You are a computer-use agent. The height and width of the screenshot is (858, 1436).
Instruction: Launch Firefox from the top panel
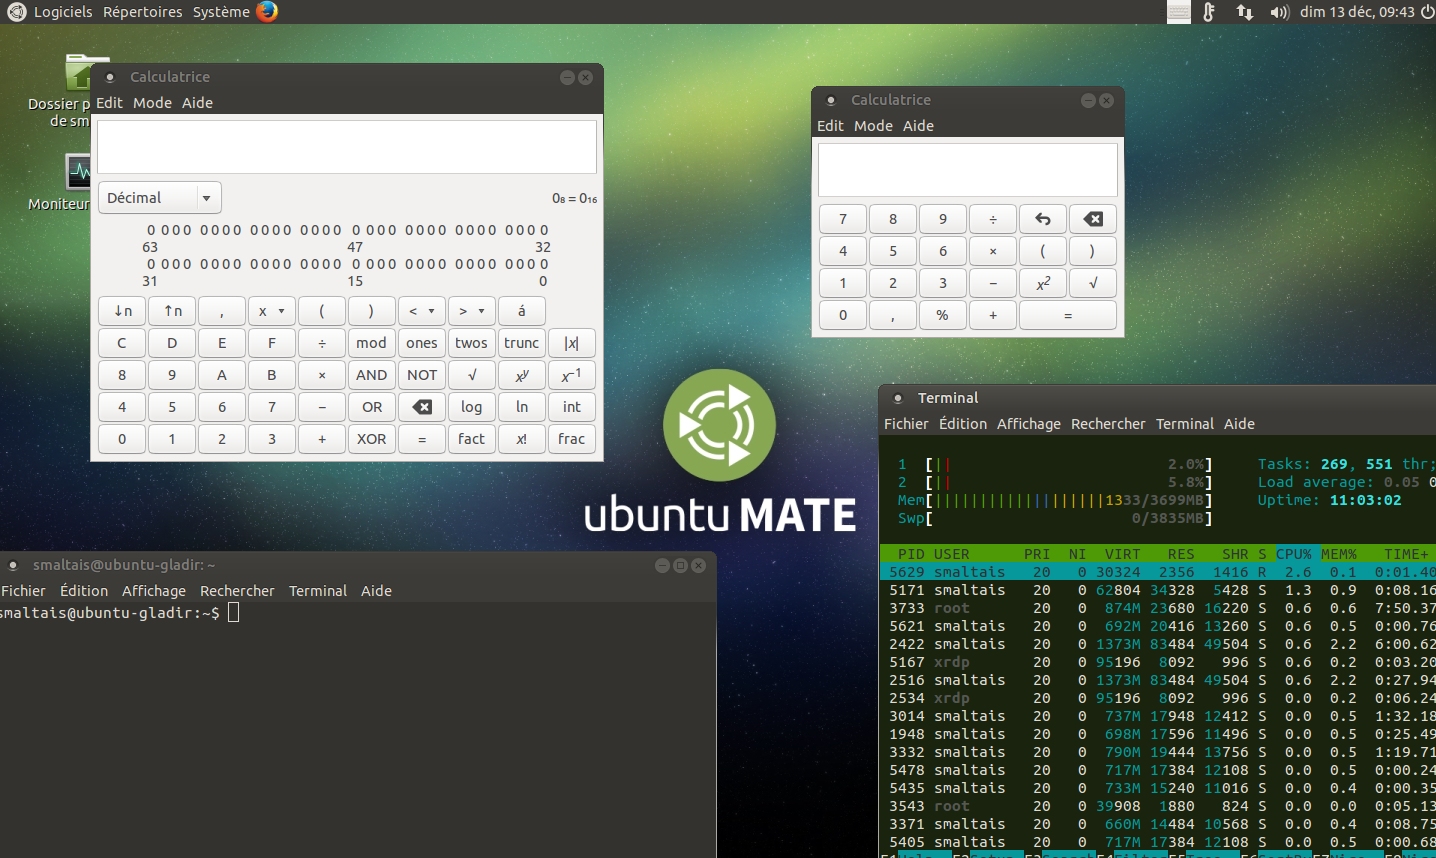[x=267, y=12]
